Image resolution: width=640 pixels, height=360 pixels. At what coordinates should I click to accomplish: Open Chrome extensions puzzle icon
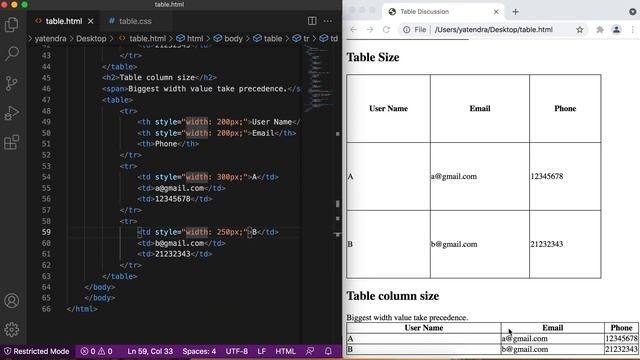600,29
